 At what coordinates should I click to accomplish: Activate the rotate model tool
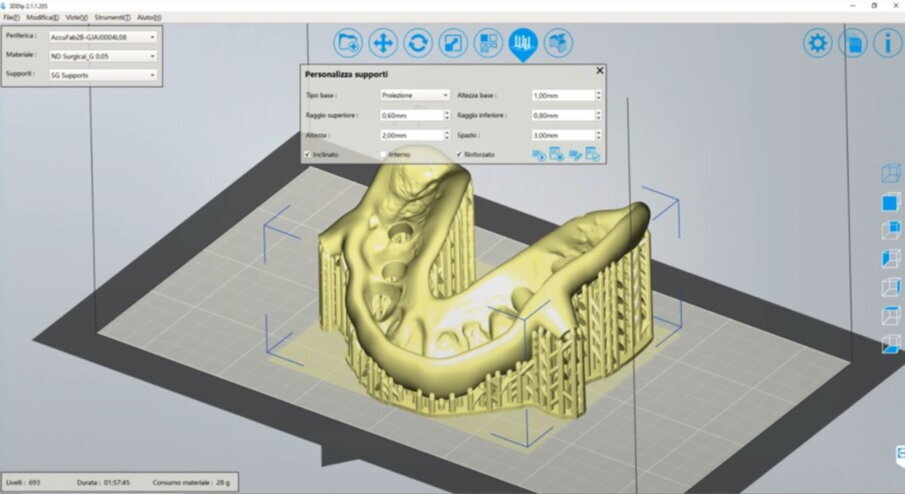pos(418,43)
